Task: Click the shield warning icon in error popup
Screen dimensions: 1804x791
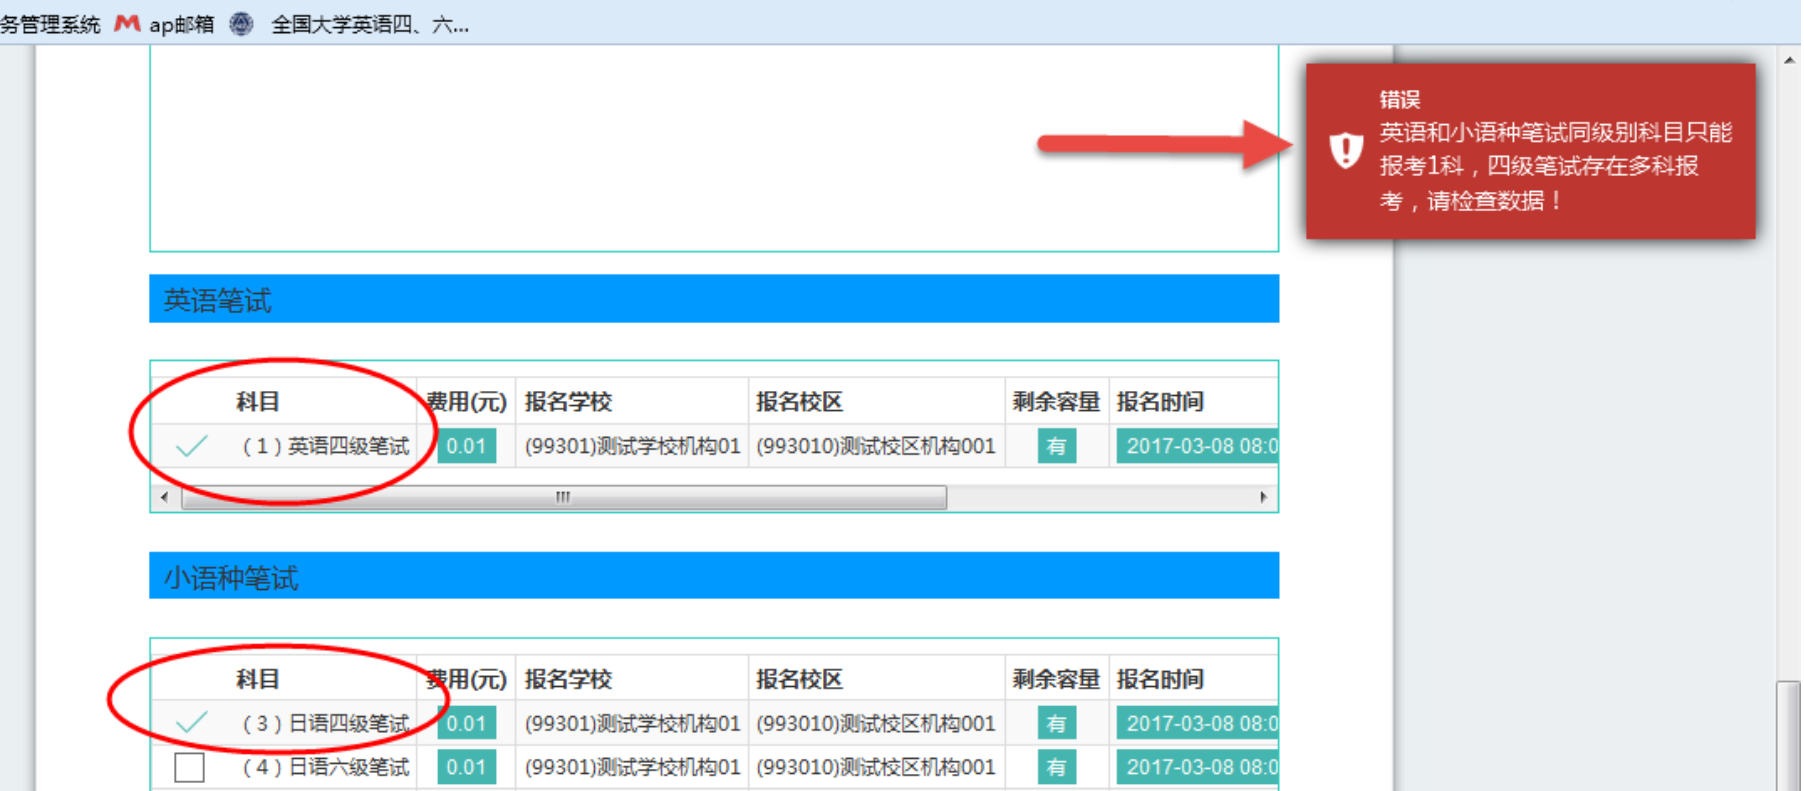Action: pyautogui.click(x=1346, y=150)
